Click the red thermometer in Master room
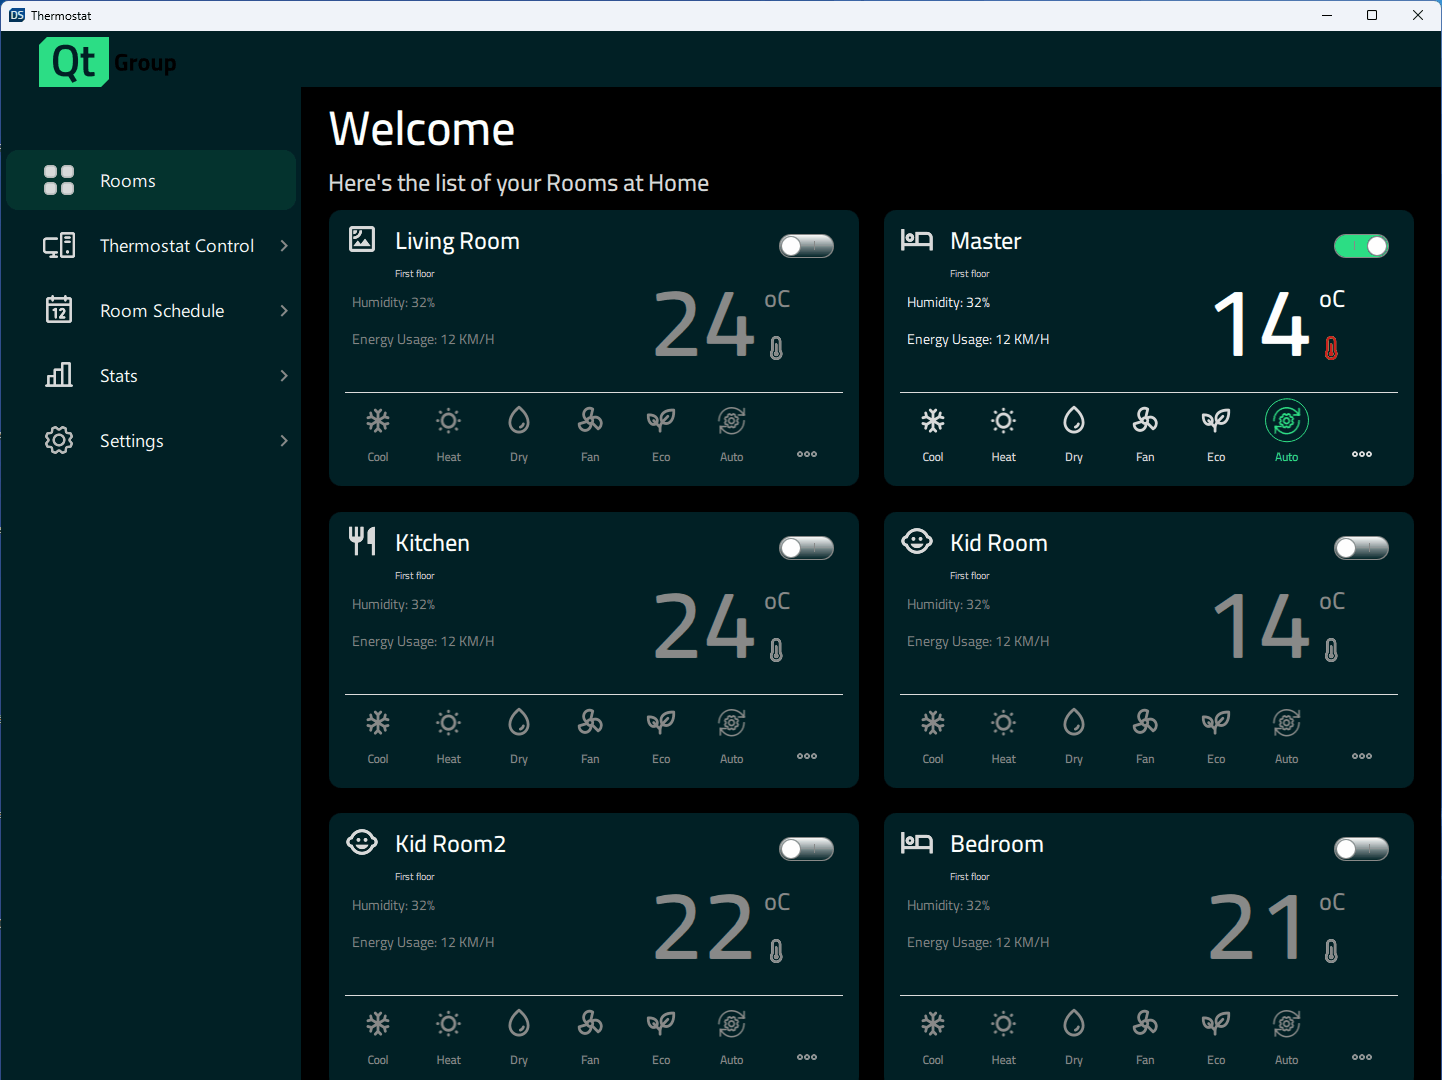This screenshot has width=1442, height=1080. [1332, 347]
